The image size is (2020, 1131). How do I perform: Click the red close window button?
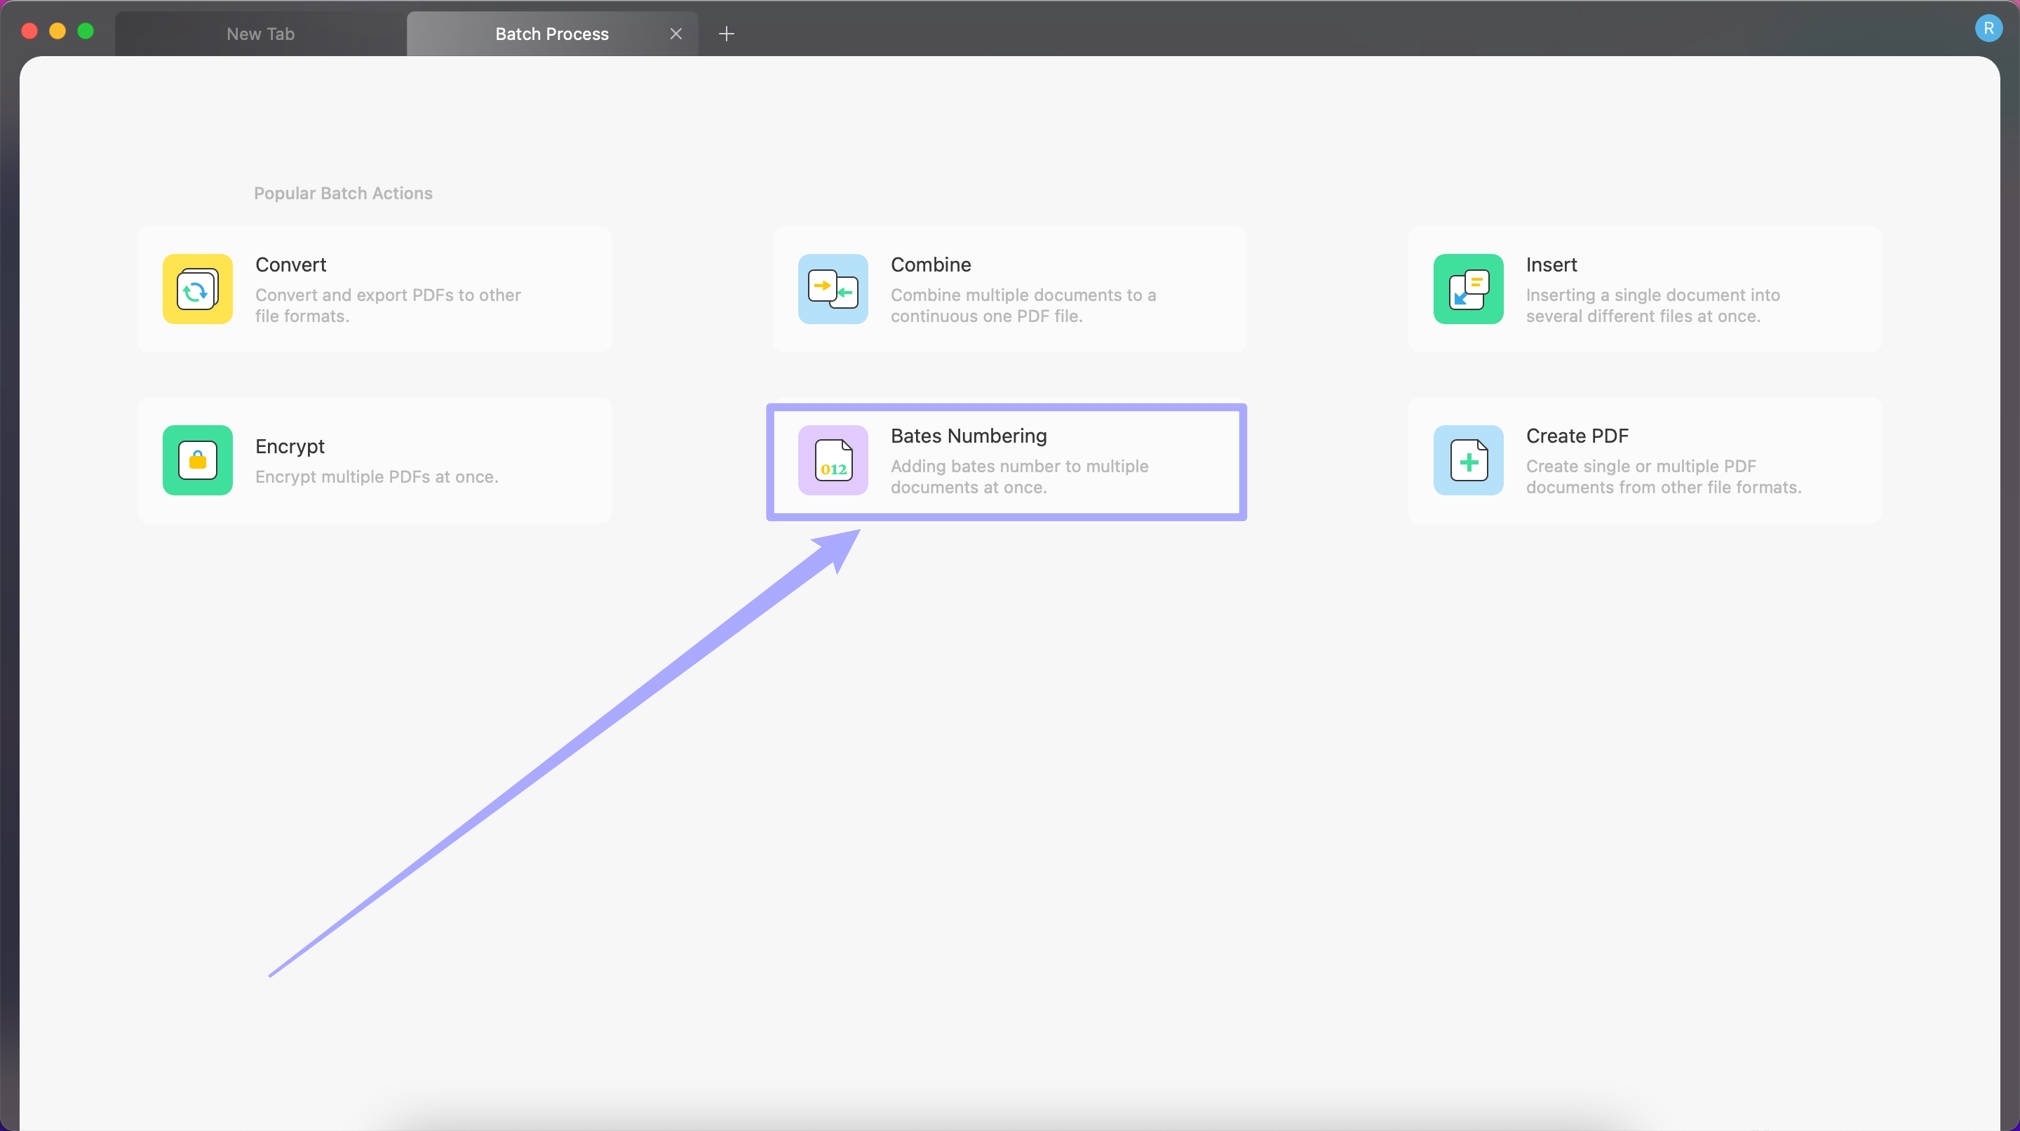click(x=30, y=31)
